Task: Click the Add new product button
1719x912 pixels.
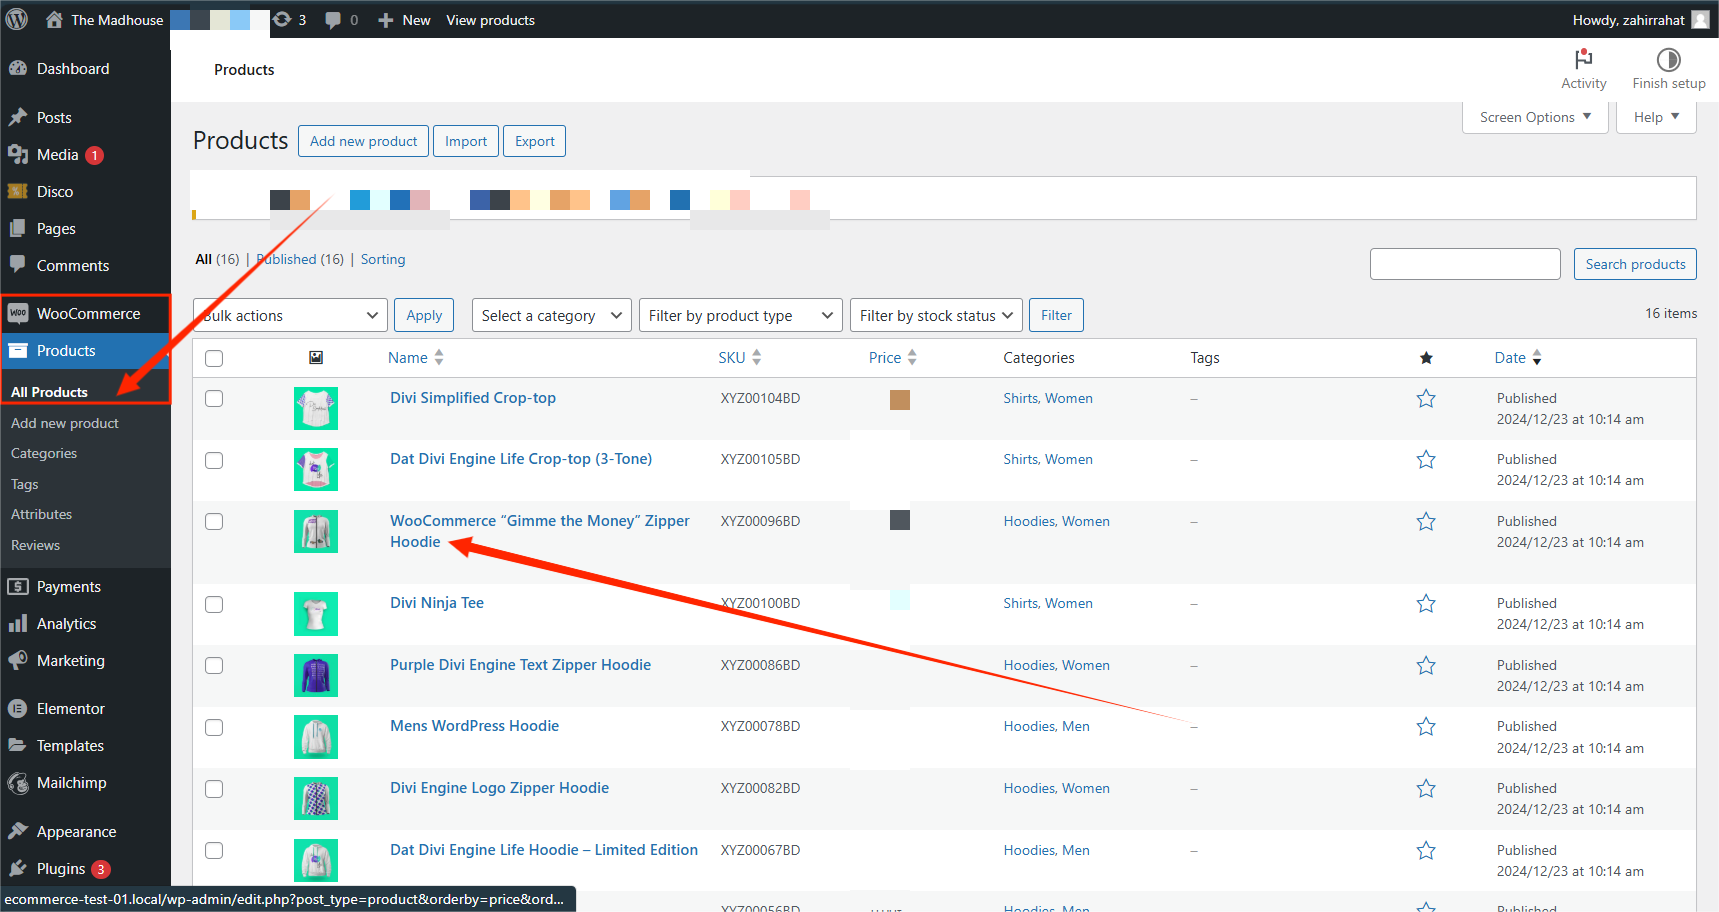Action: [x=362, y=140]
